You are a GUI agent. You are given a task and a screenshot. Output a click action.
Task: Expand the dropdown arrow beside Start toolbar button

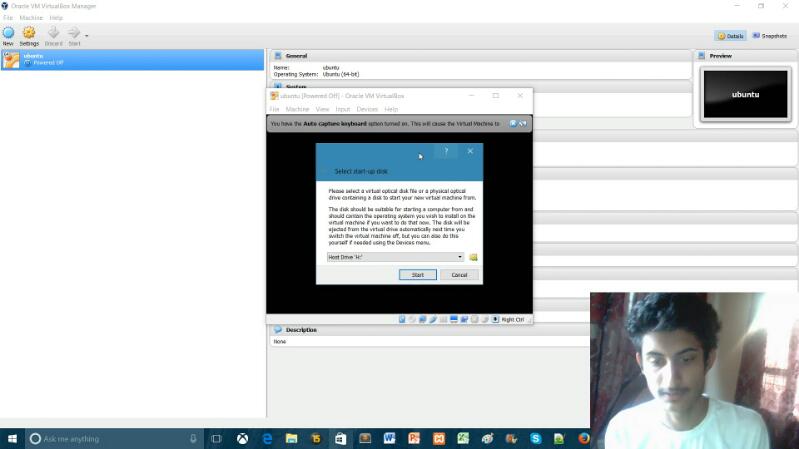click(x=87, y=36)
